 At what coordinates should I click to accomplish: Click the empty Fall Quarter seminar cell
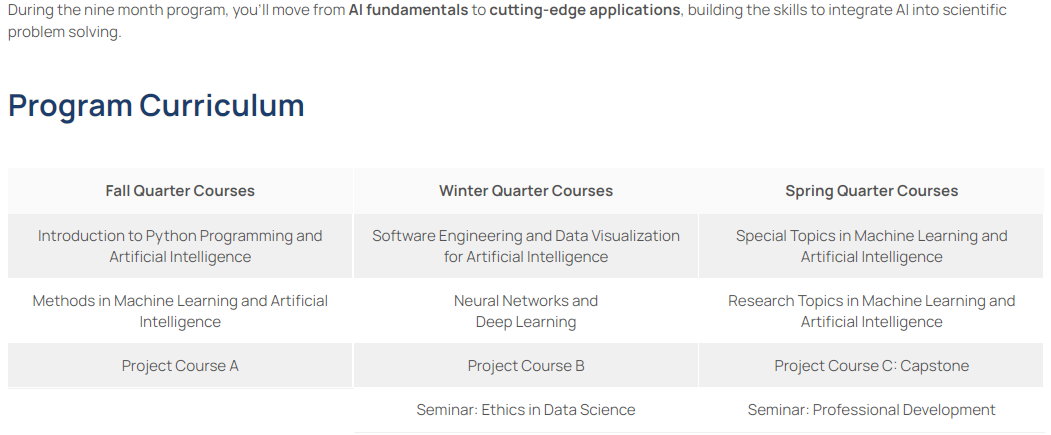180,410
